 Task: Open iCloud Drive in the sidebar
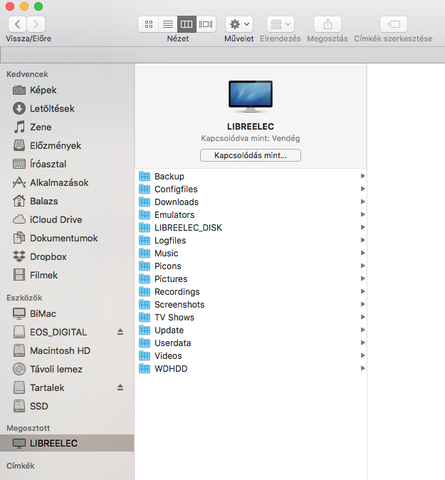(67, 219)
